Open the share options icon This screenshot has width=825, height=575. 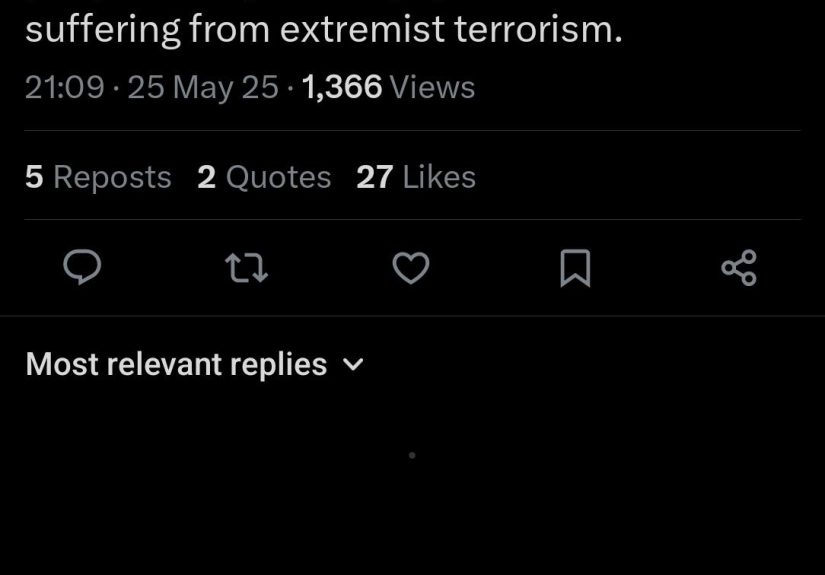pos(739,267)
